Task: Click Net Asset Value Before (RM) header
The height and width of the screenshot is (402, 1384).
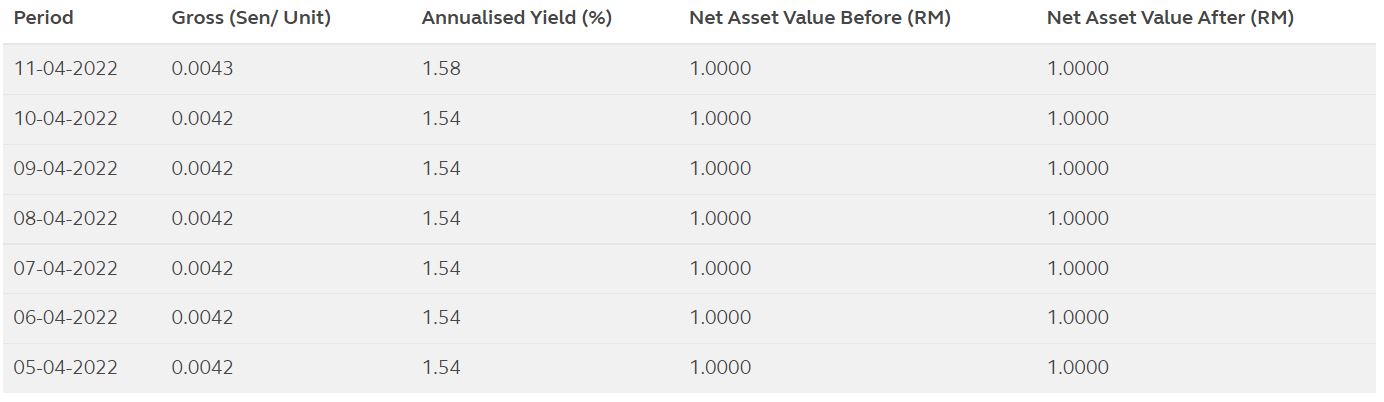Action: [x=819, y=18]
